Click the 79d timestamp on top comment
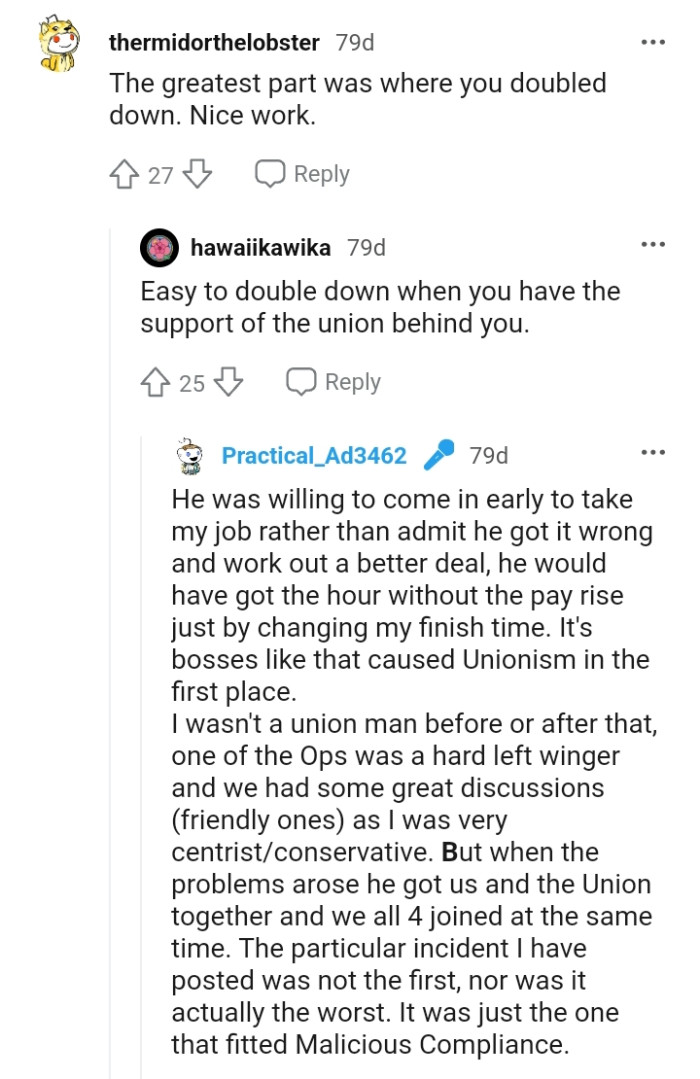Image resolution: width=700 pixels, height=1079 pixels. (354, 42)
